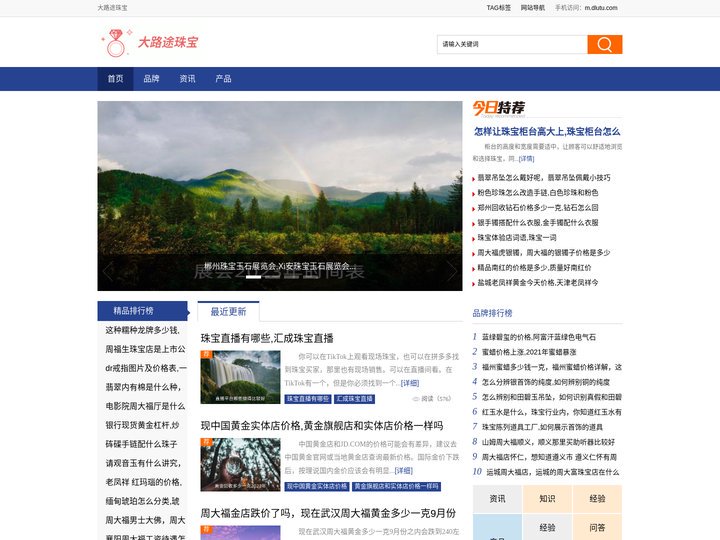Open 老凤祥 红玛瑙的价格 ranking item
The width and height of the screenshot is (720, 540).
coord(144,482)
